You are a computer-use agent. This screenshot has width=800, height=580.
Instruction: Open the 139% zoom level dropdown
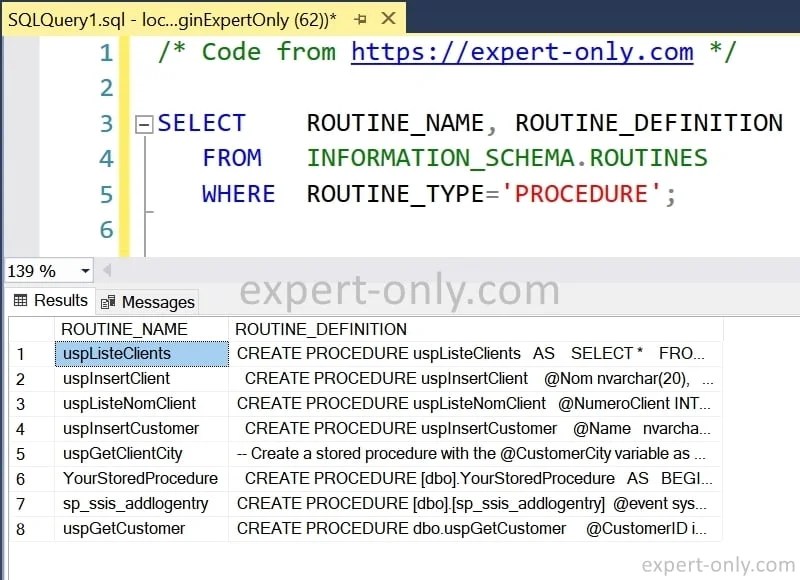click(45, 271)
